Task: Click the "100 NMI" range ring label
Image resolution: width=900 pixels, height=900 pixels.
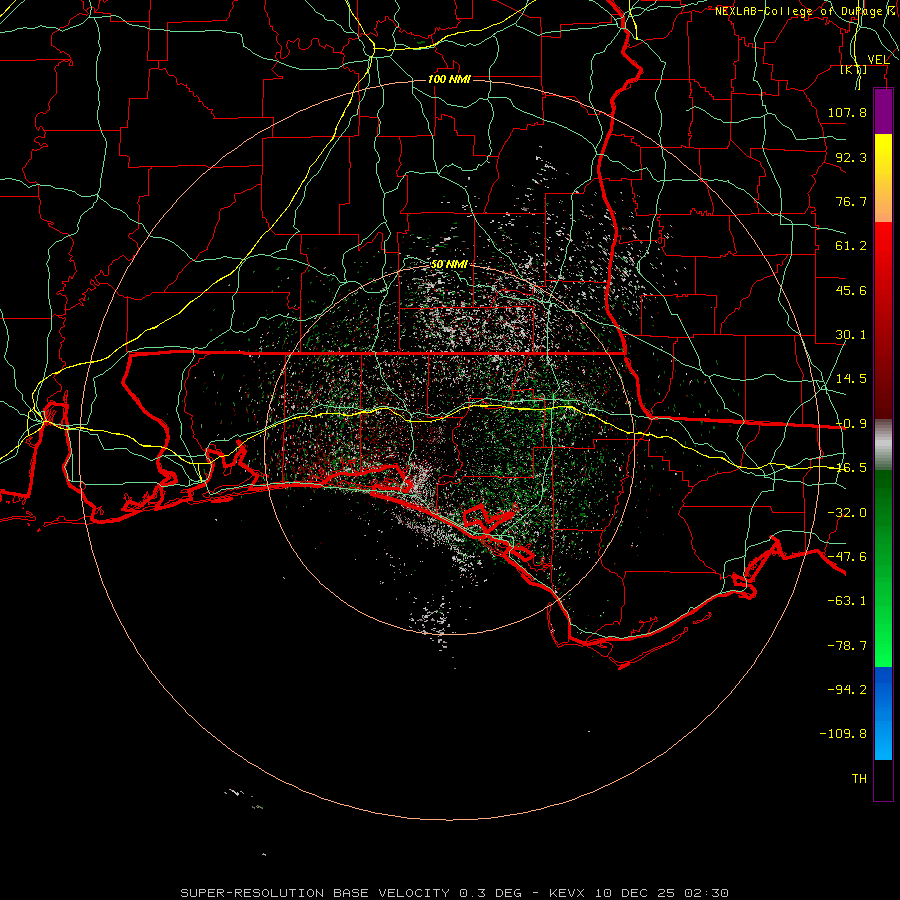Action: (x=449, y=79)
